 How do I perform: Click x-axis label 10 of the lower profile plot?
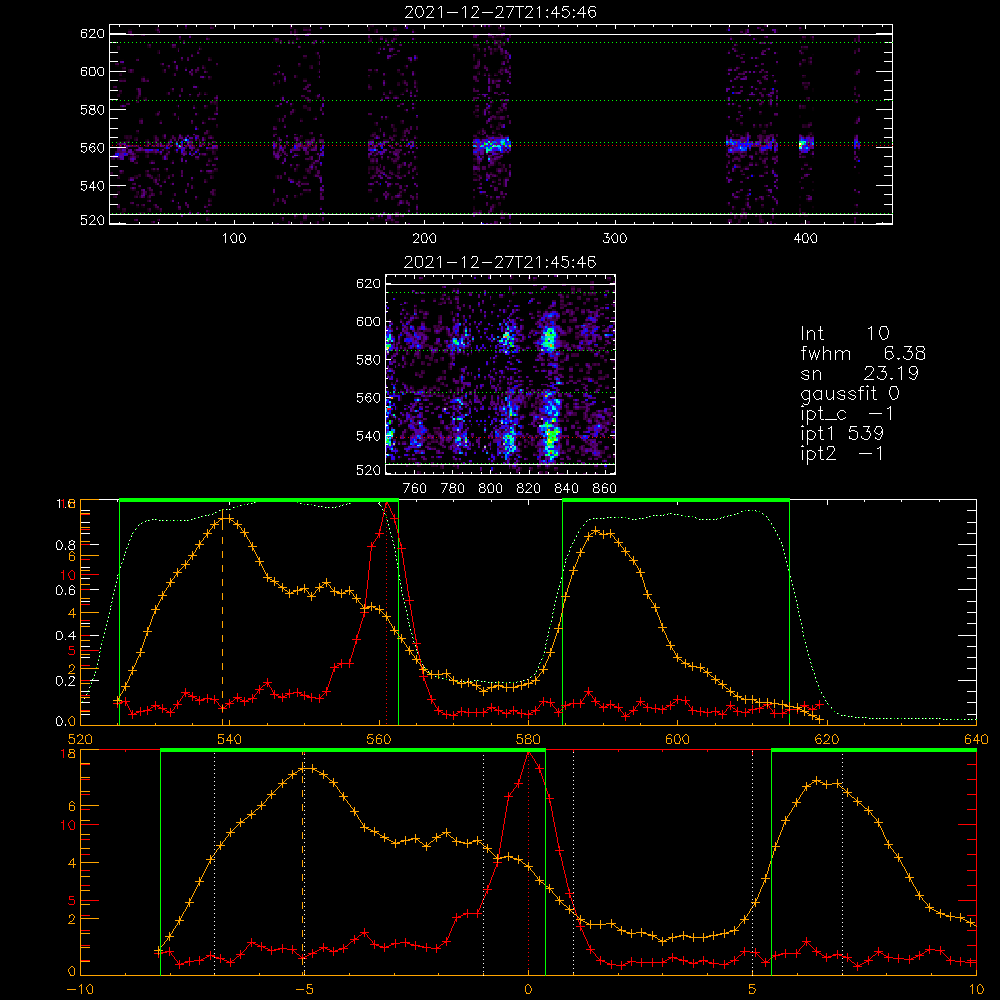tap(976, 990)
